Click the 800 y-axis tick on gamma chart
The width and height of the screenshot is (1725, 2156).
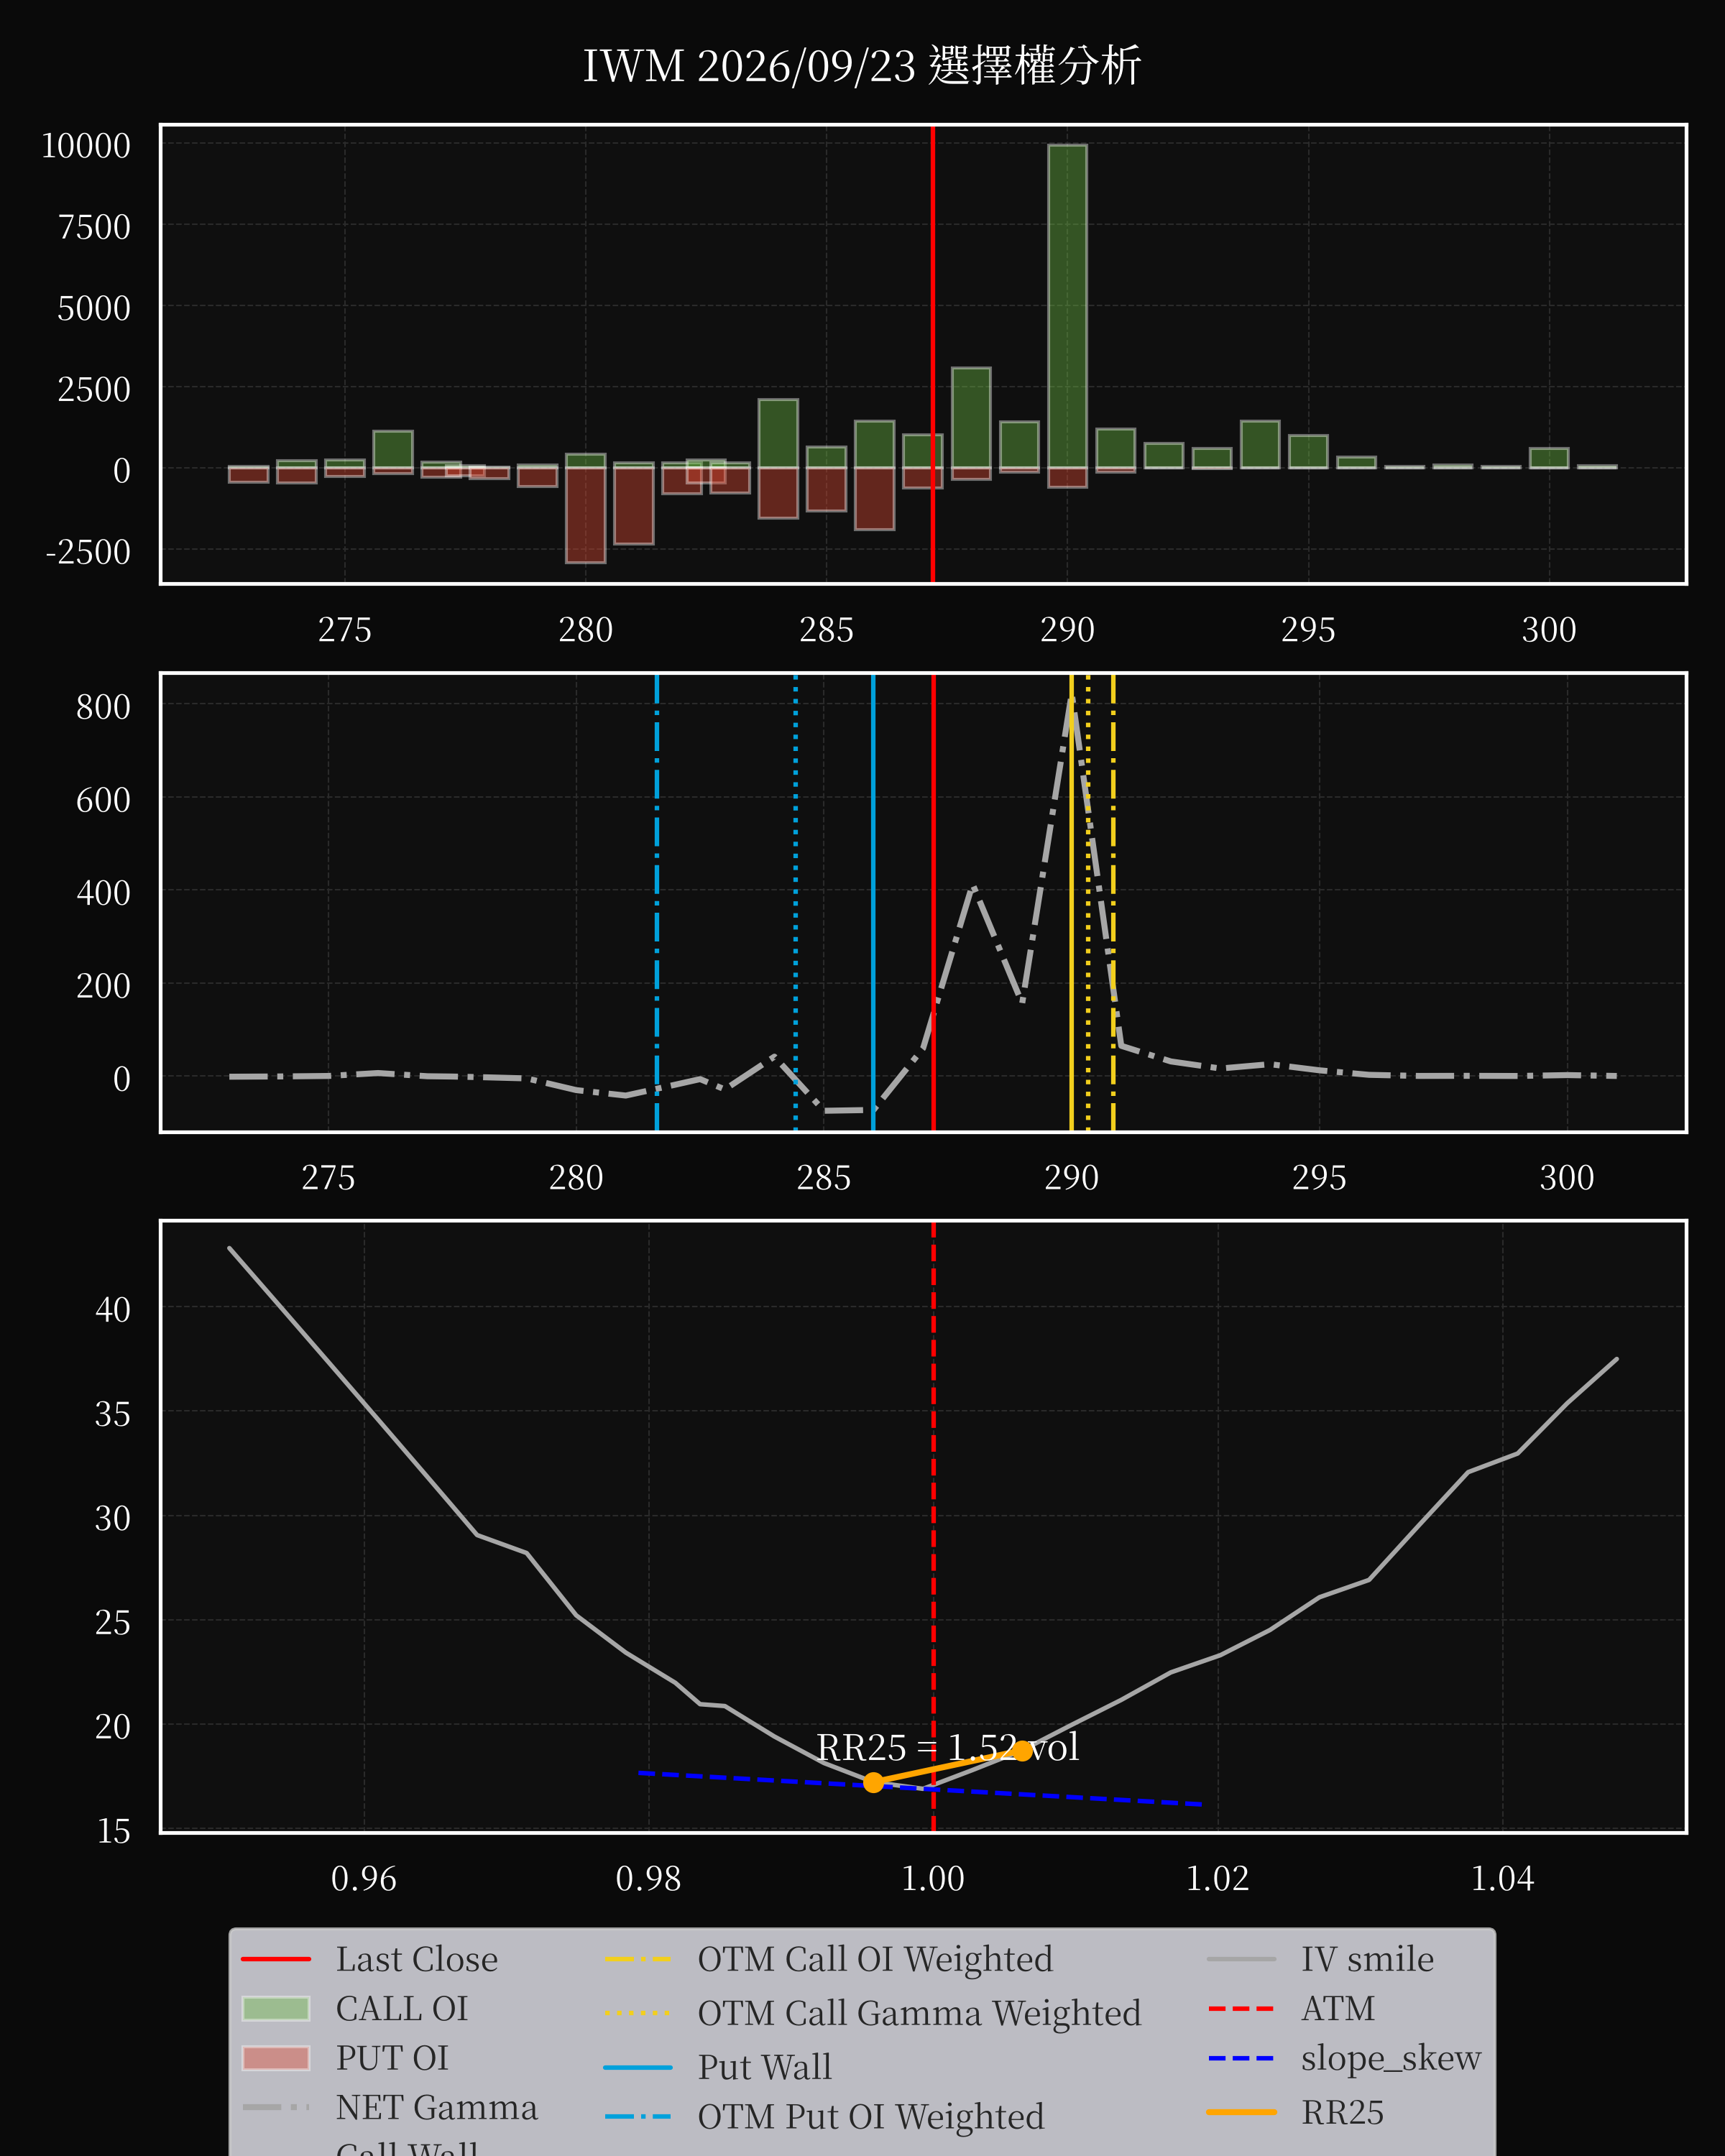click(x=103, y=707)
